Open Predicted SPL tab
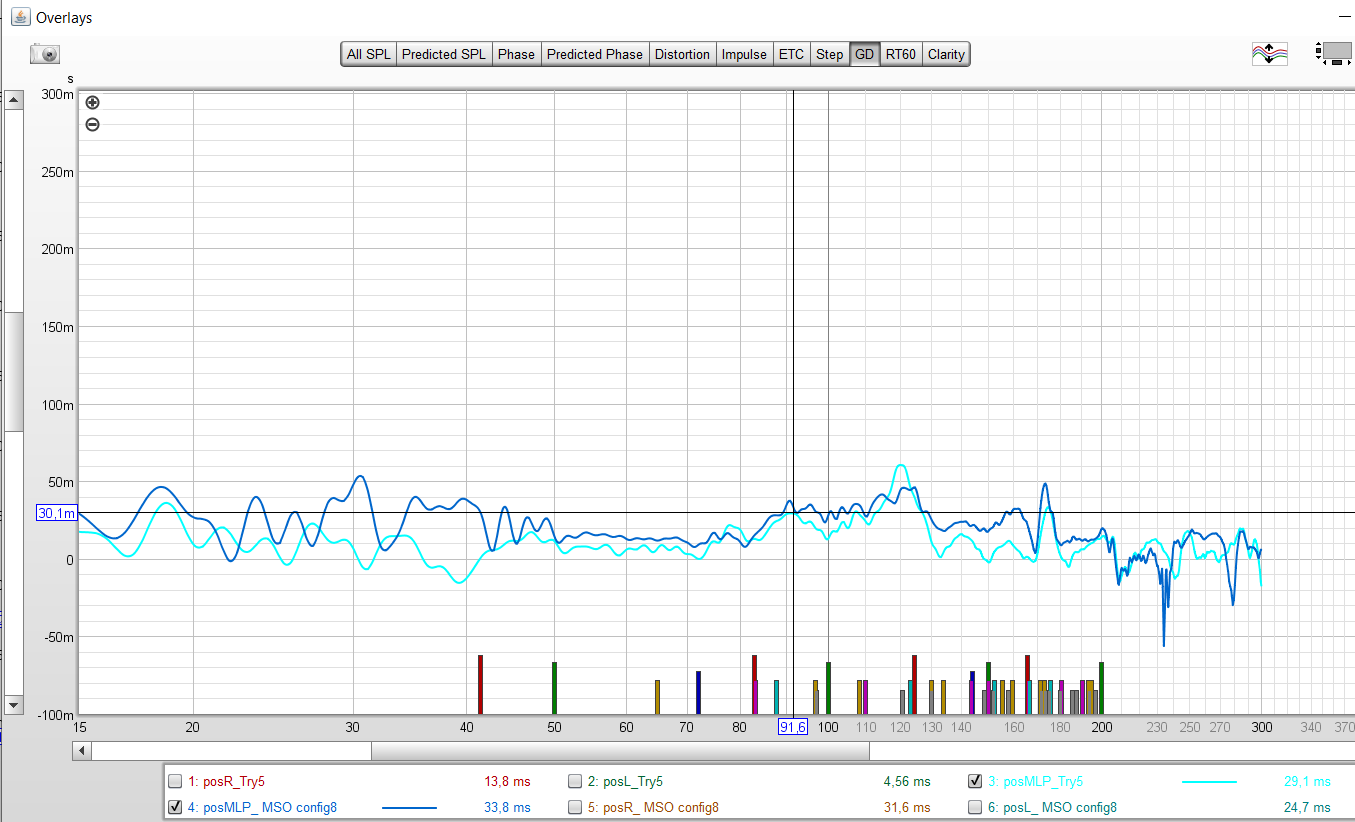This screenshot has height=822, width=1355. pyautogui.click(x=443, y=54)
